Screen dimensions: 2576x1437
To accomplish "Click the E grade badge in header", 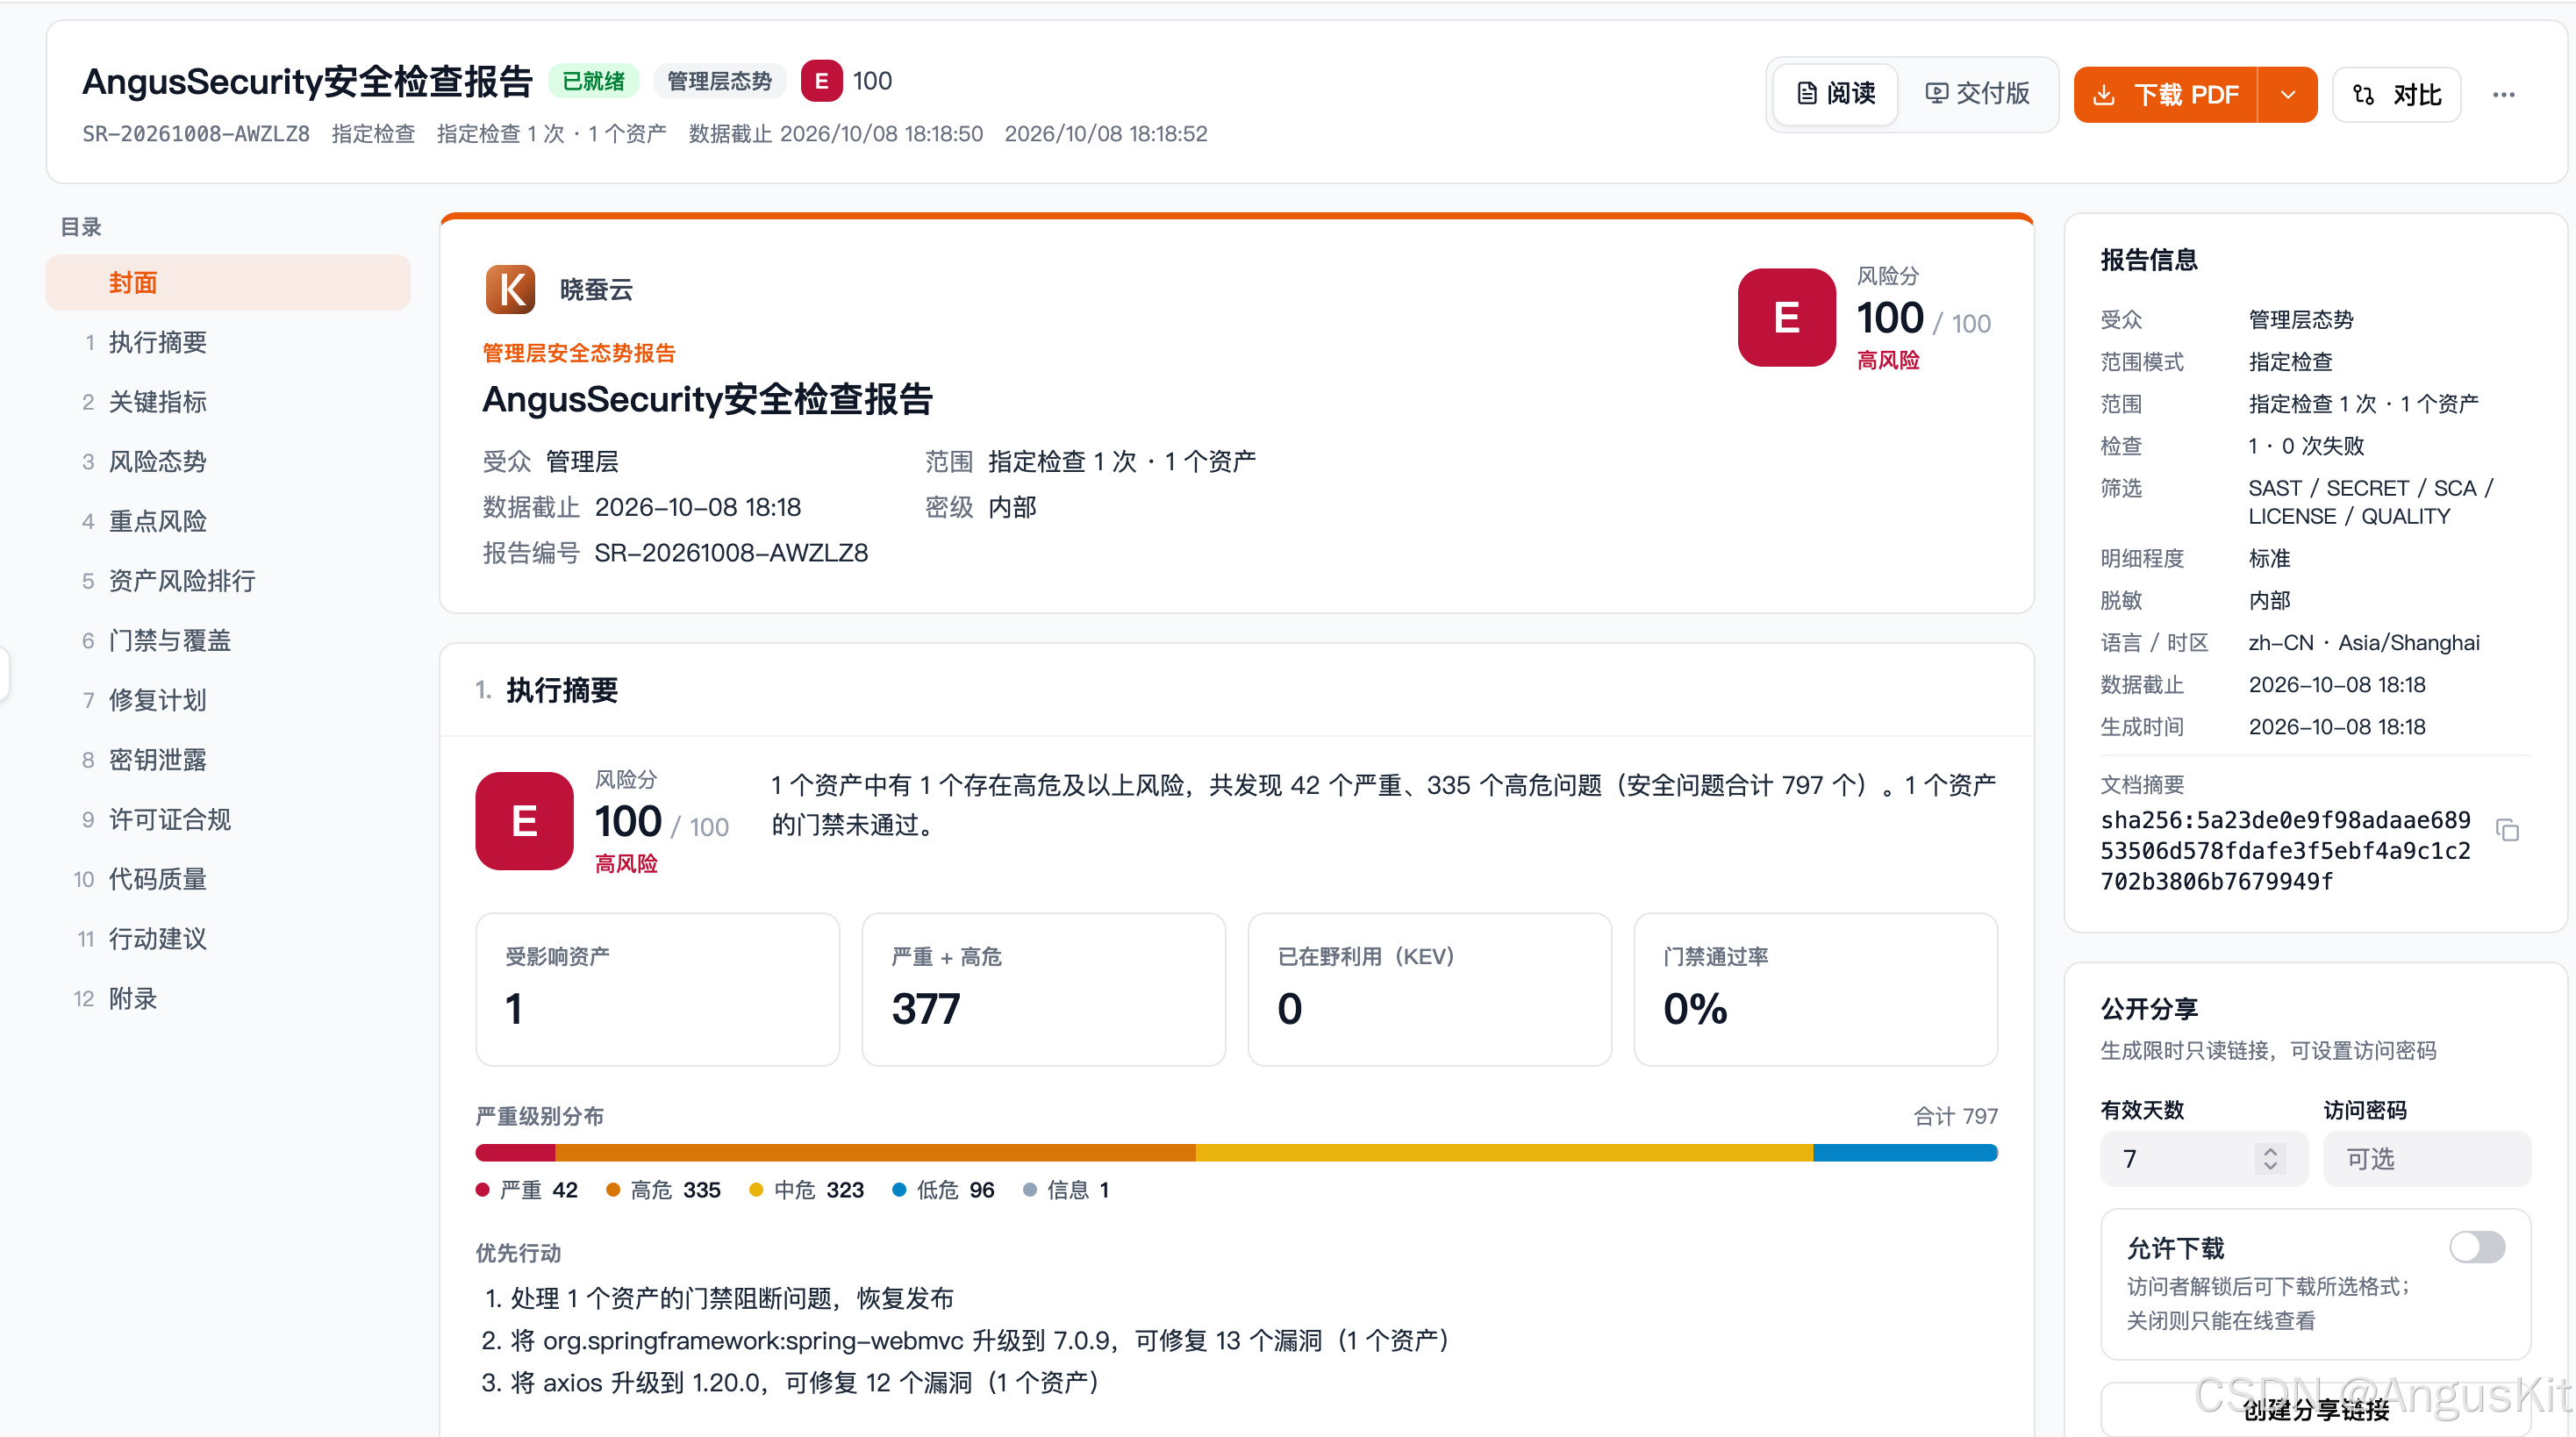I will pos(821,81).
